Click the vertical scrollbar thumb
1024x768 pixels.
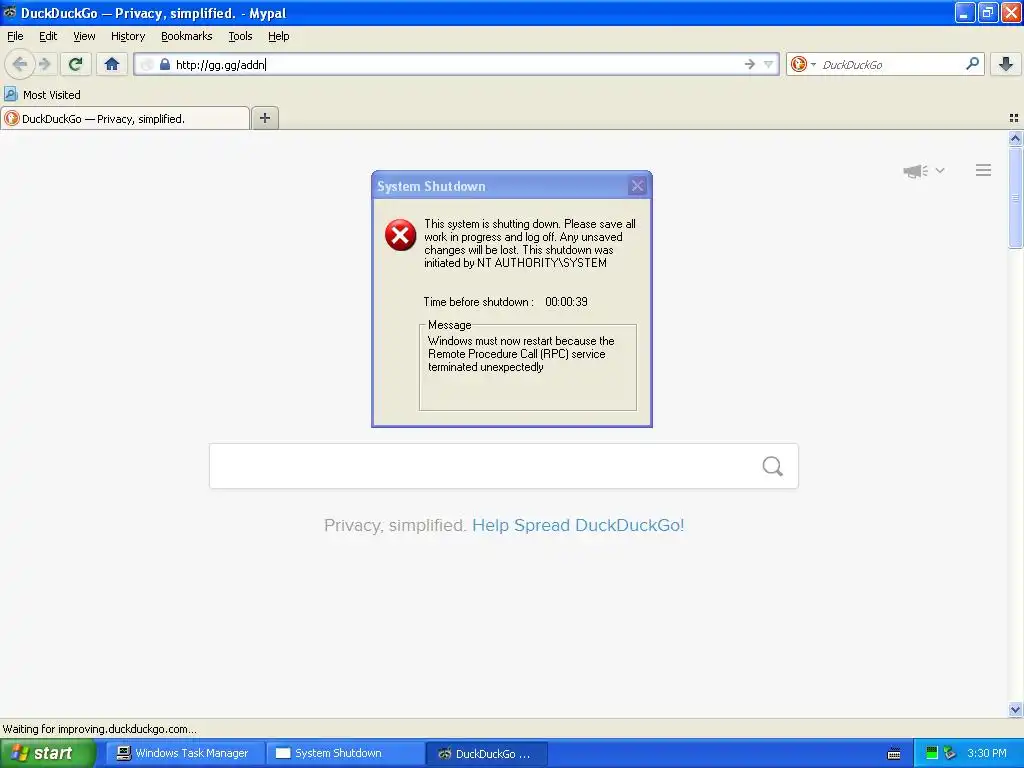pos(1015,197)
